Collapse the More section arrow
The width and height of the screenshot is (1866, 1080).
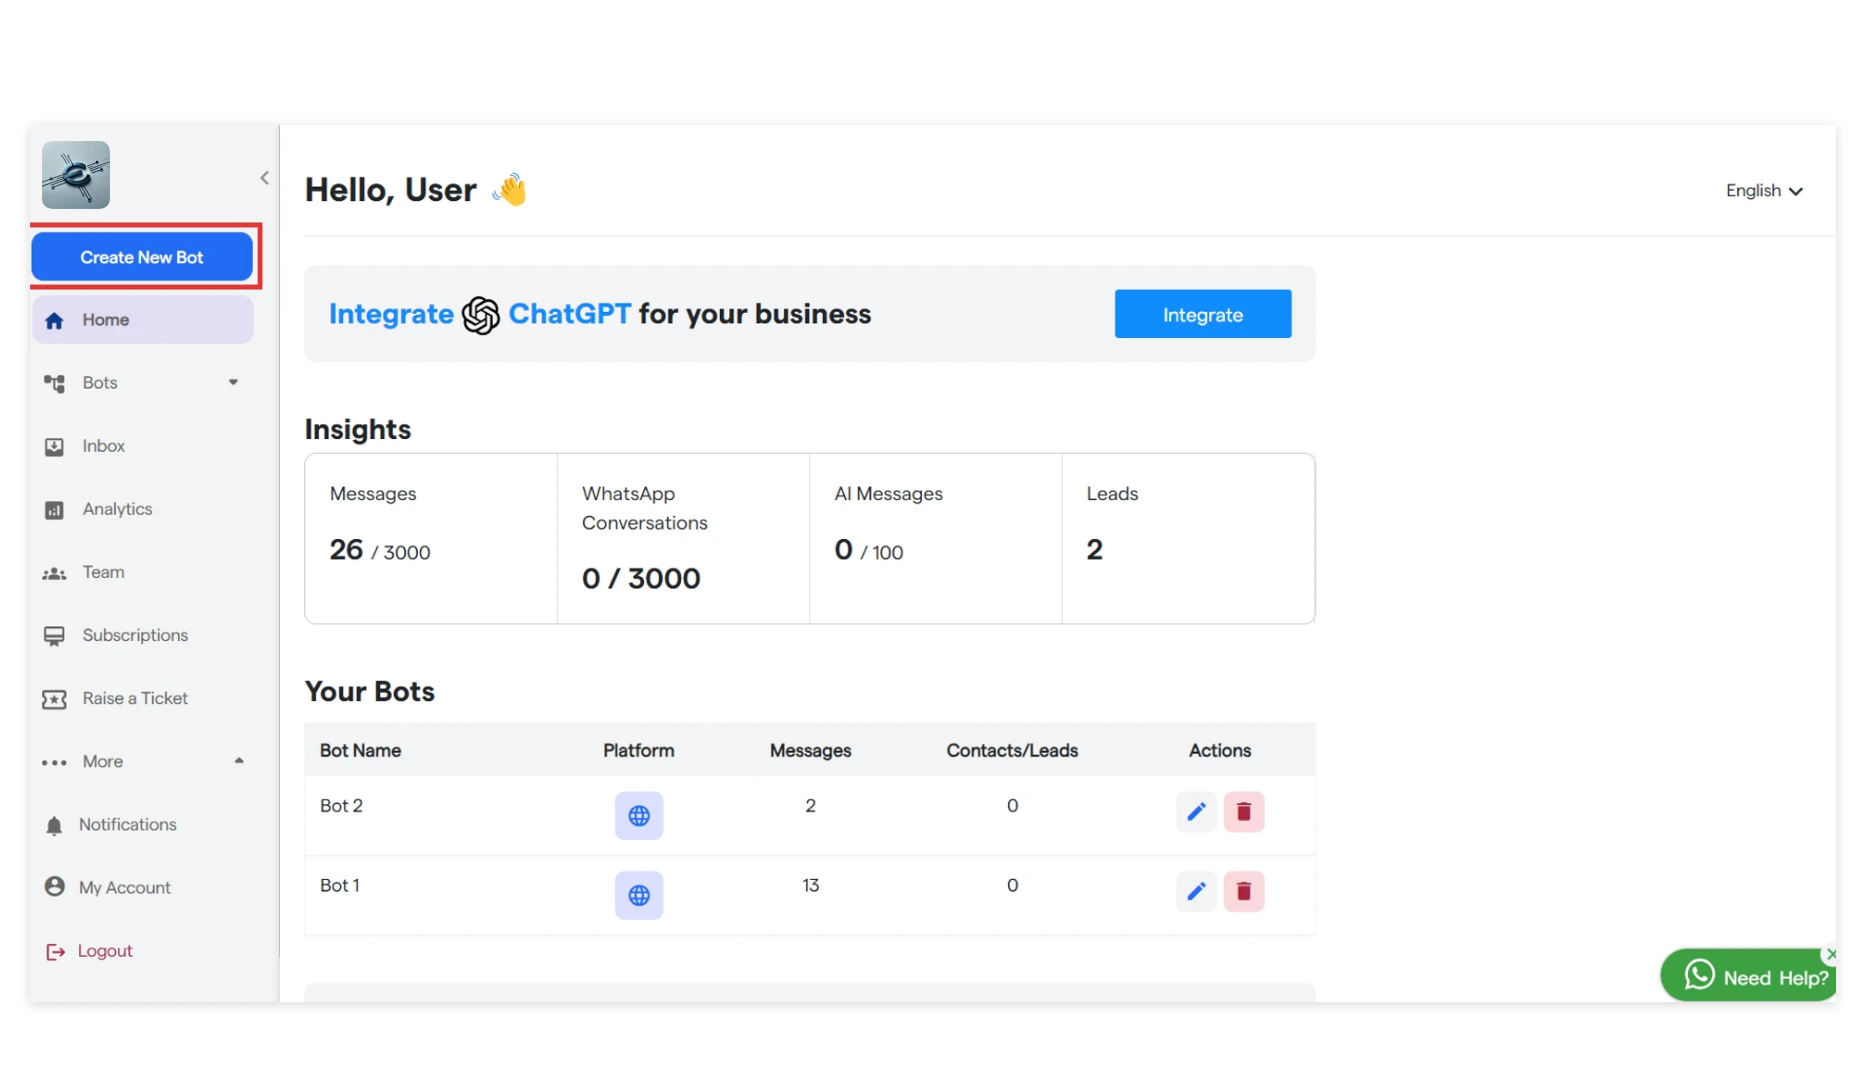pyautogui.click(x=239, y=760)
